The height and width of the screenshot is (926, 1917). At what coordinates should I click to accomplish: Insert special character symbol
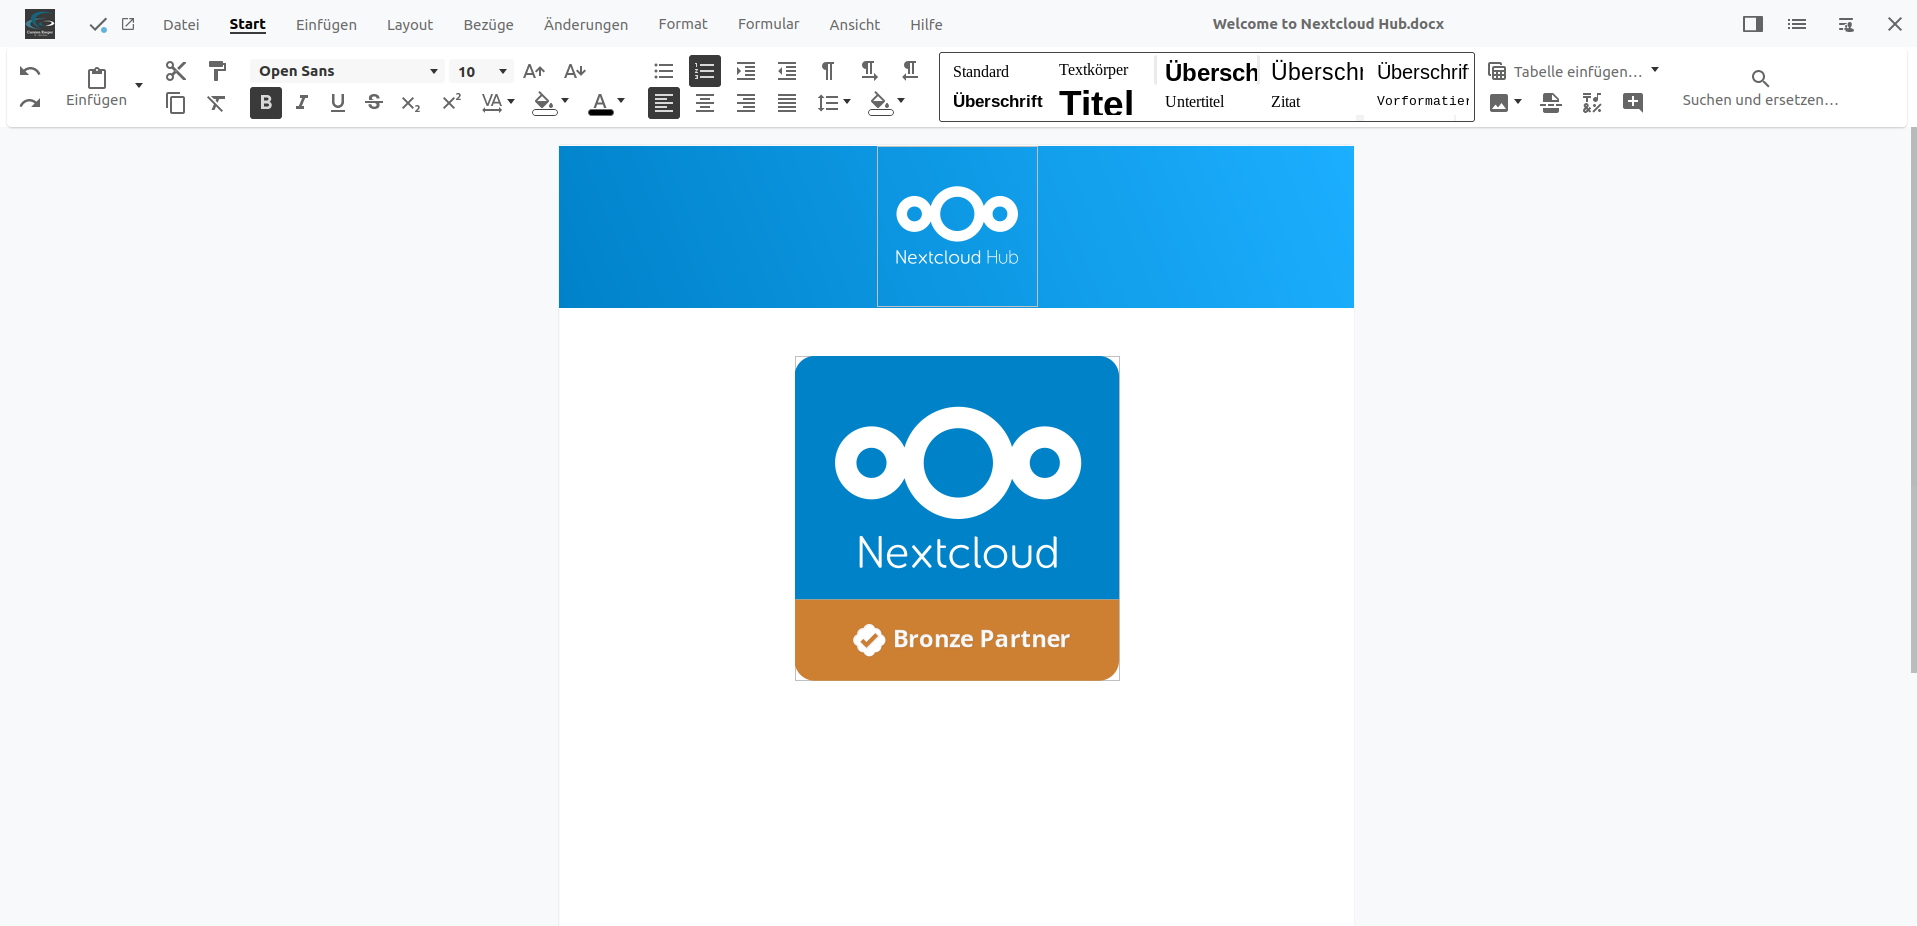(1592, 102)
